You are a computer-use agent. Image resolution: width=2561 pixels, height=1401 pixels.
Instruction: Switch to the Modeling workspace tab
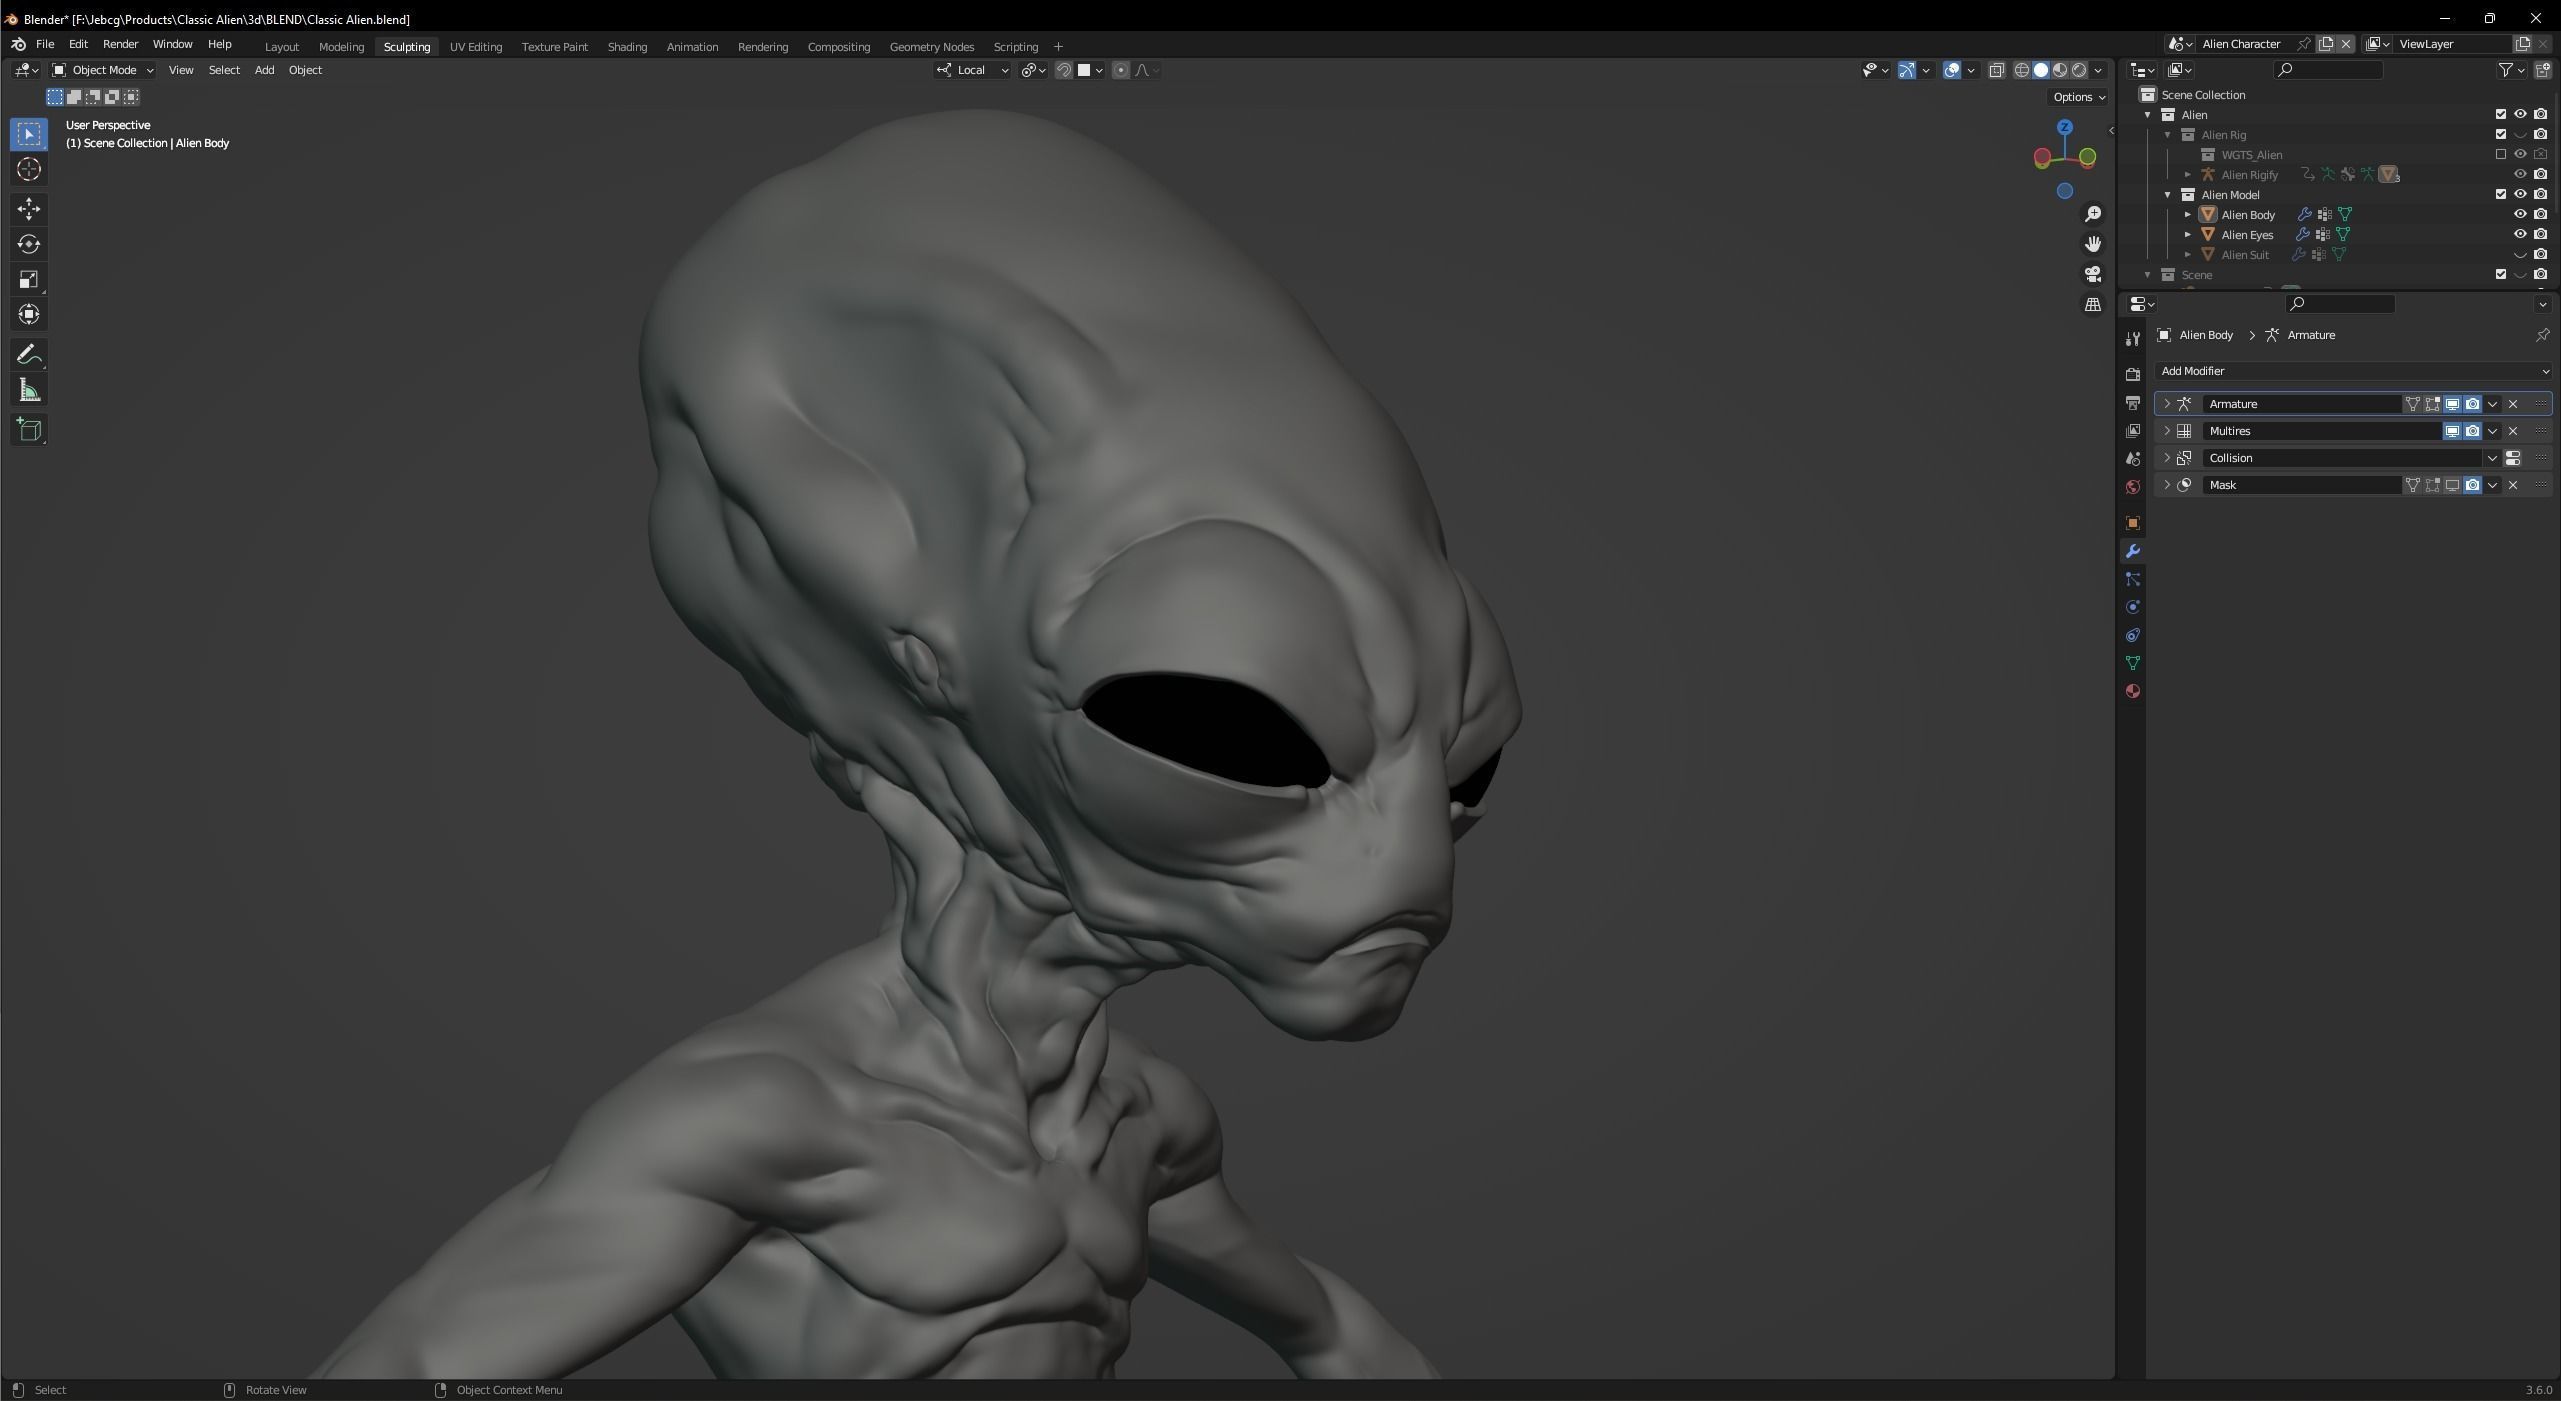[341, 47]
